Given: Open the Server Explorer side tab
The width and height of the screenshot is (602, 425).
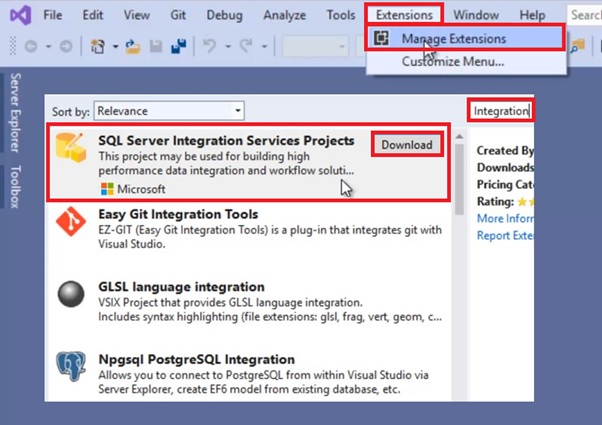Looking at the screenshot, I should point(15,112).
